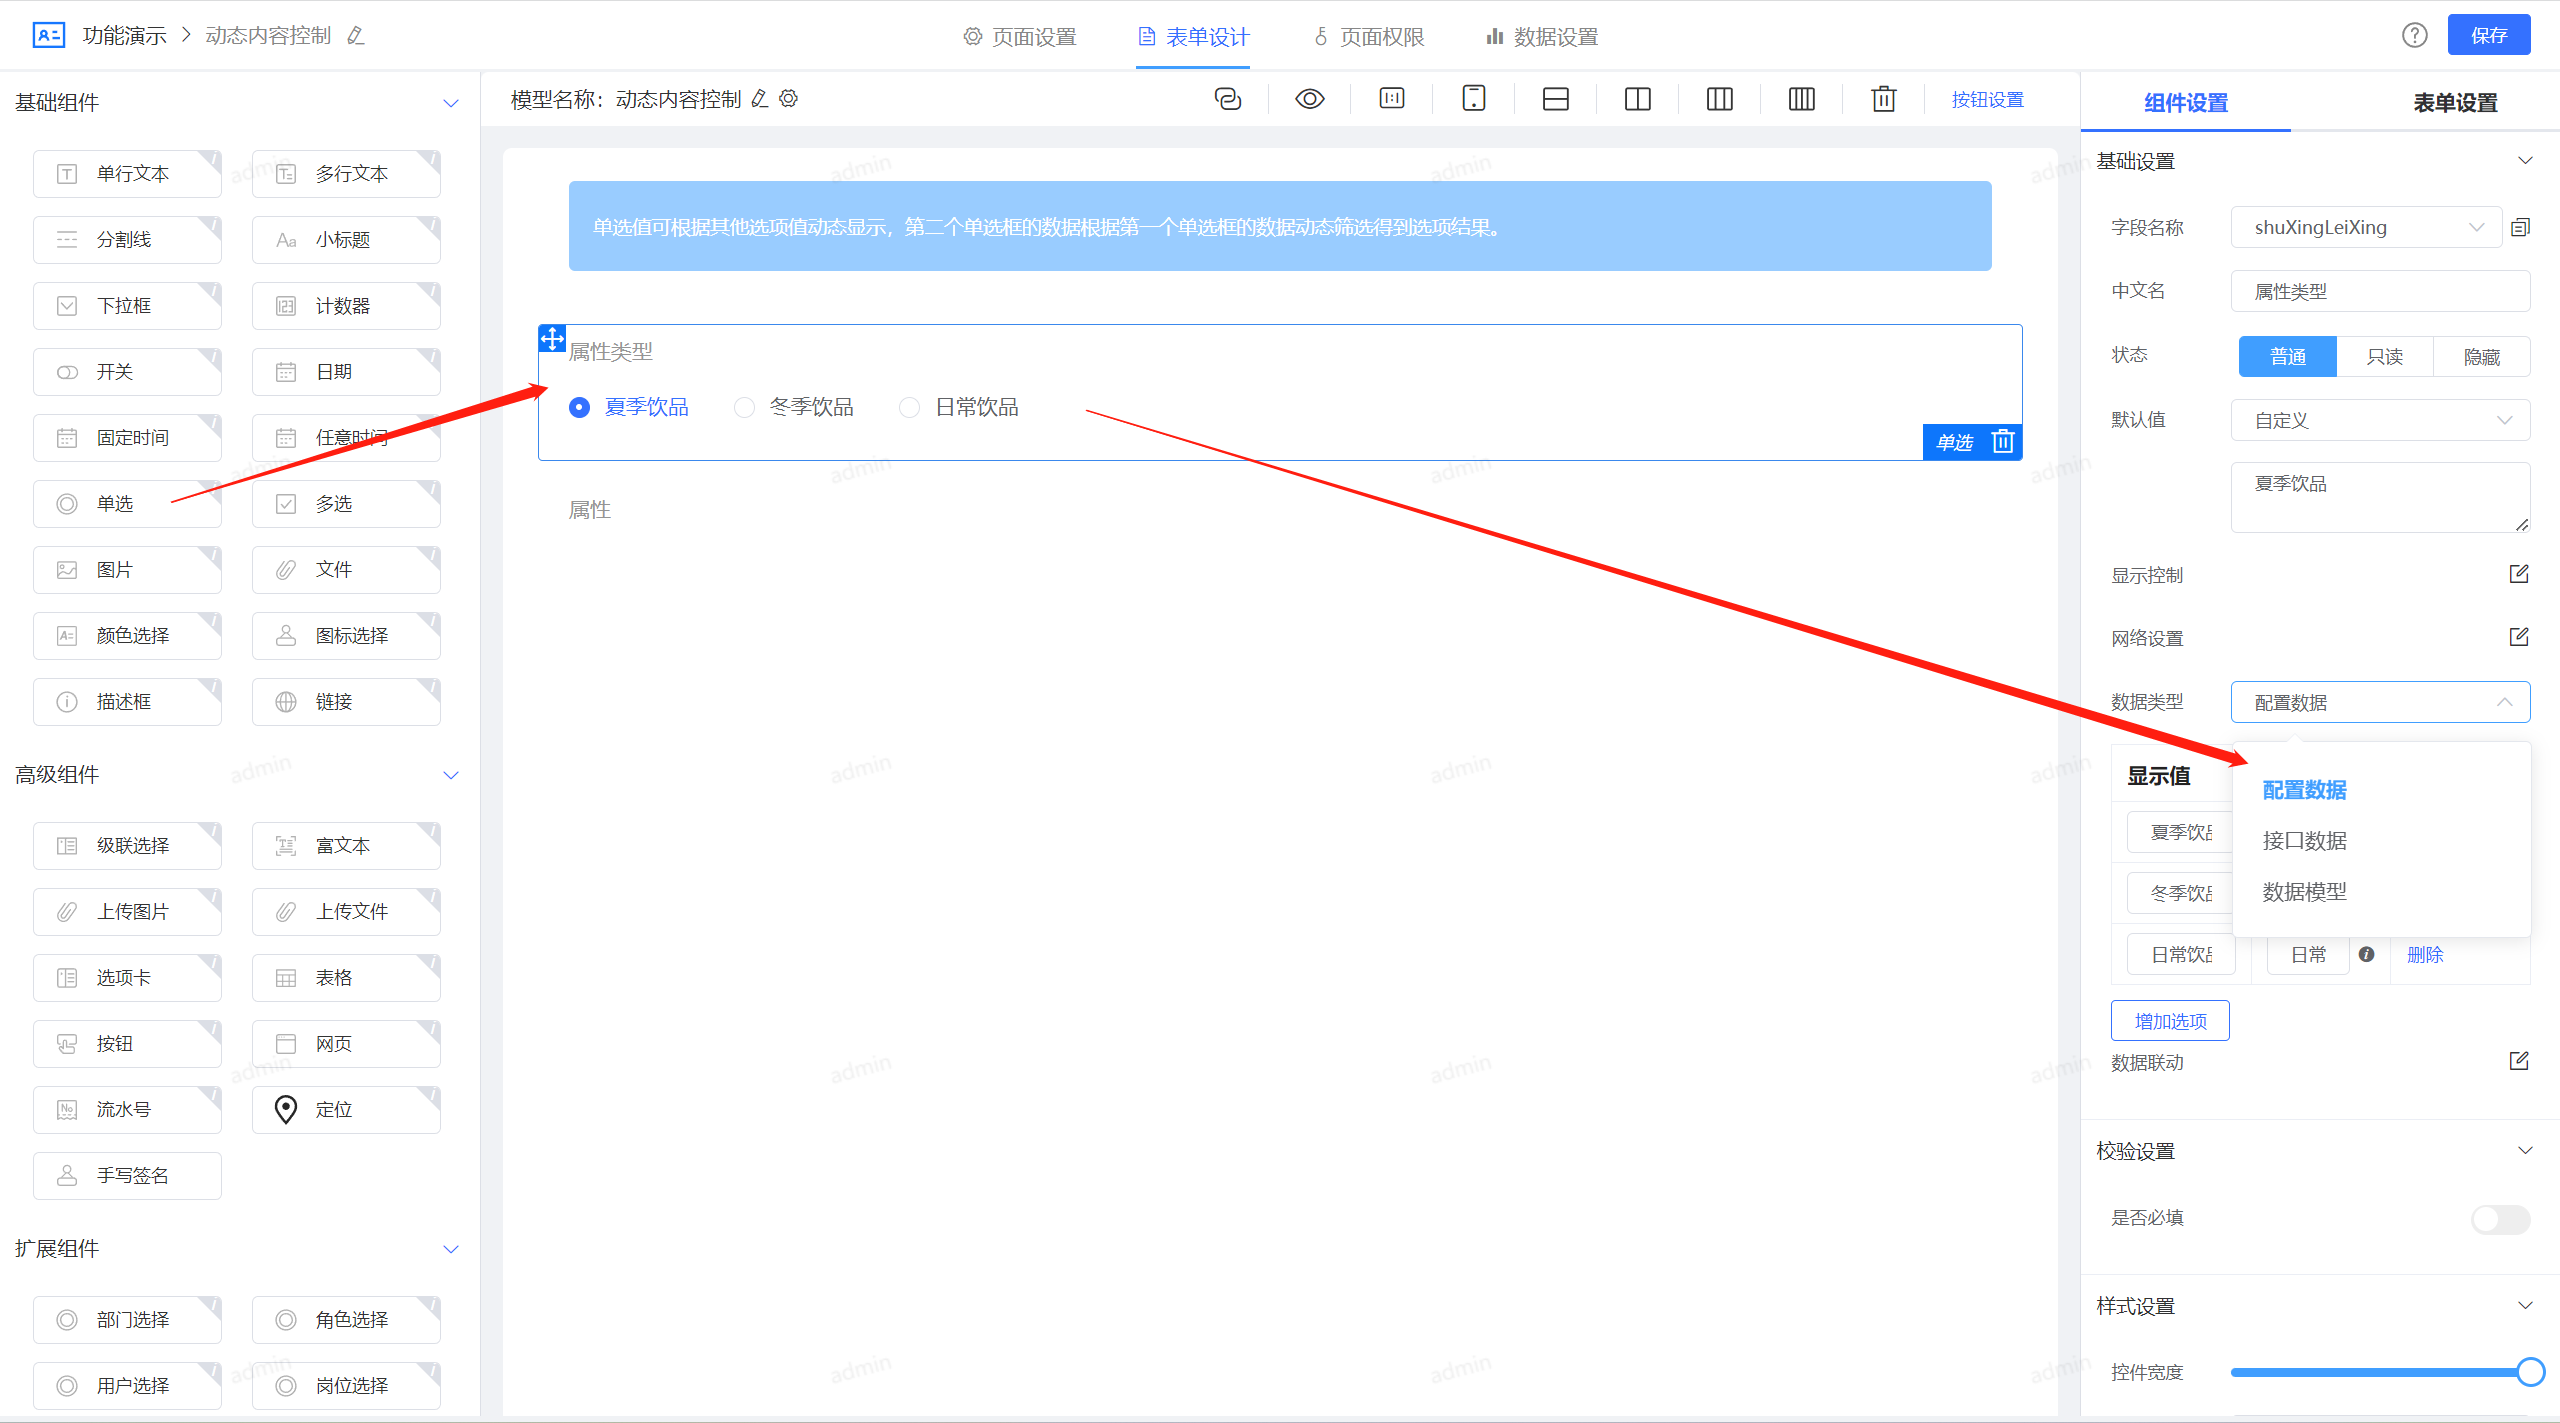The height and width of the screenshot is (1423, 2560).
Task: Collapse the 基础组件 section
Action: (x=451, y=103)
